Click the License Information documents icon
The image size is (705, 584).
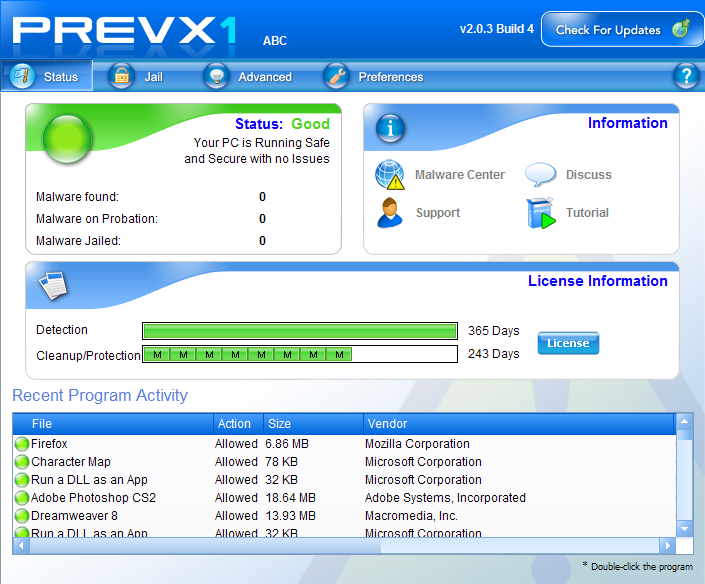(x=53, y=285)
